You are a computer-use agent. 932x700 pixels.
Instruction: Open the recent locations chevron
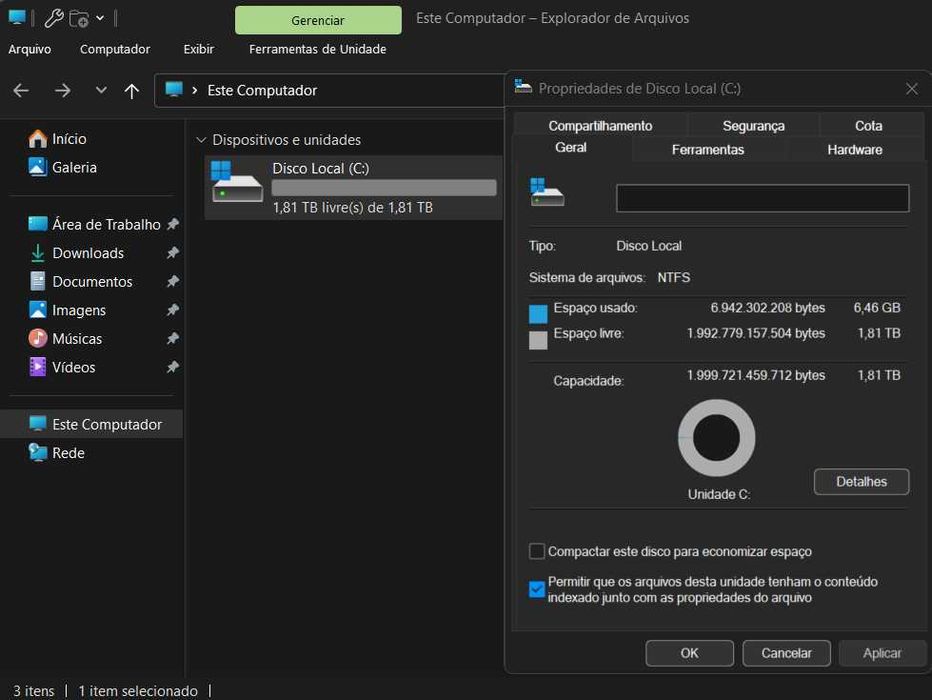(x=101, y=90)
